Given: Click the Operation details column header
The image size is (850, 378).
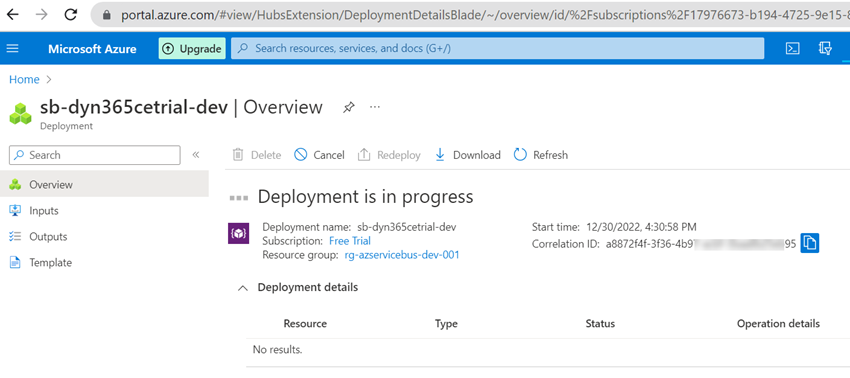Looking at the screenshot, I should pos(778,324).
